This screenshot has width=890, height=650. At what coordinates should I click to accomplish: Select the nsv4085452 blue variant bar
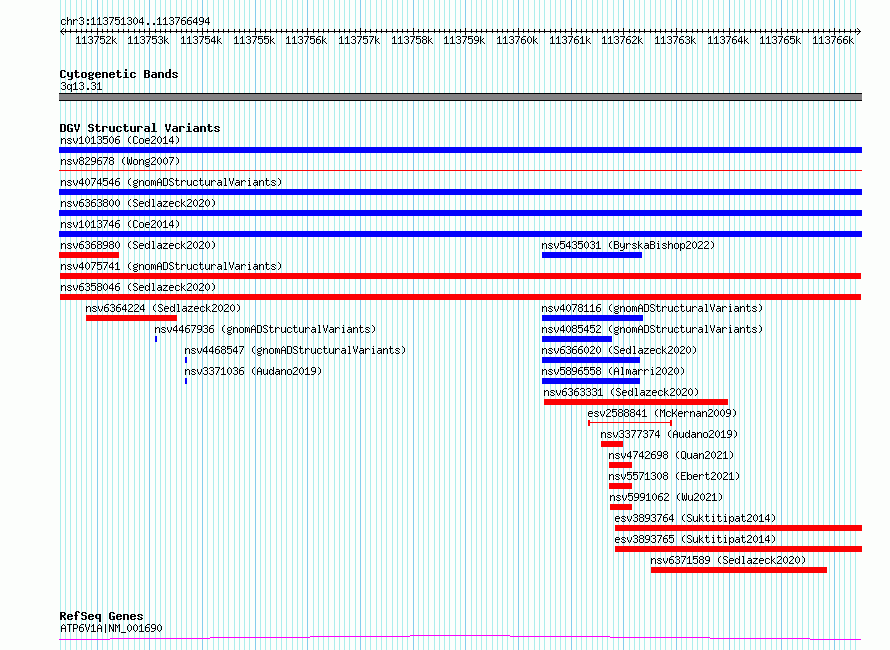(577, 339)
